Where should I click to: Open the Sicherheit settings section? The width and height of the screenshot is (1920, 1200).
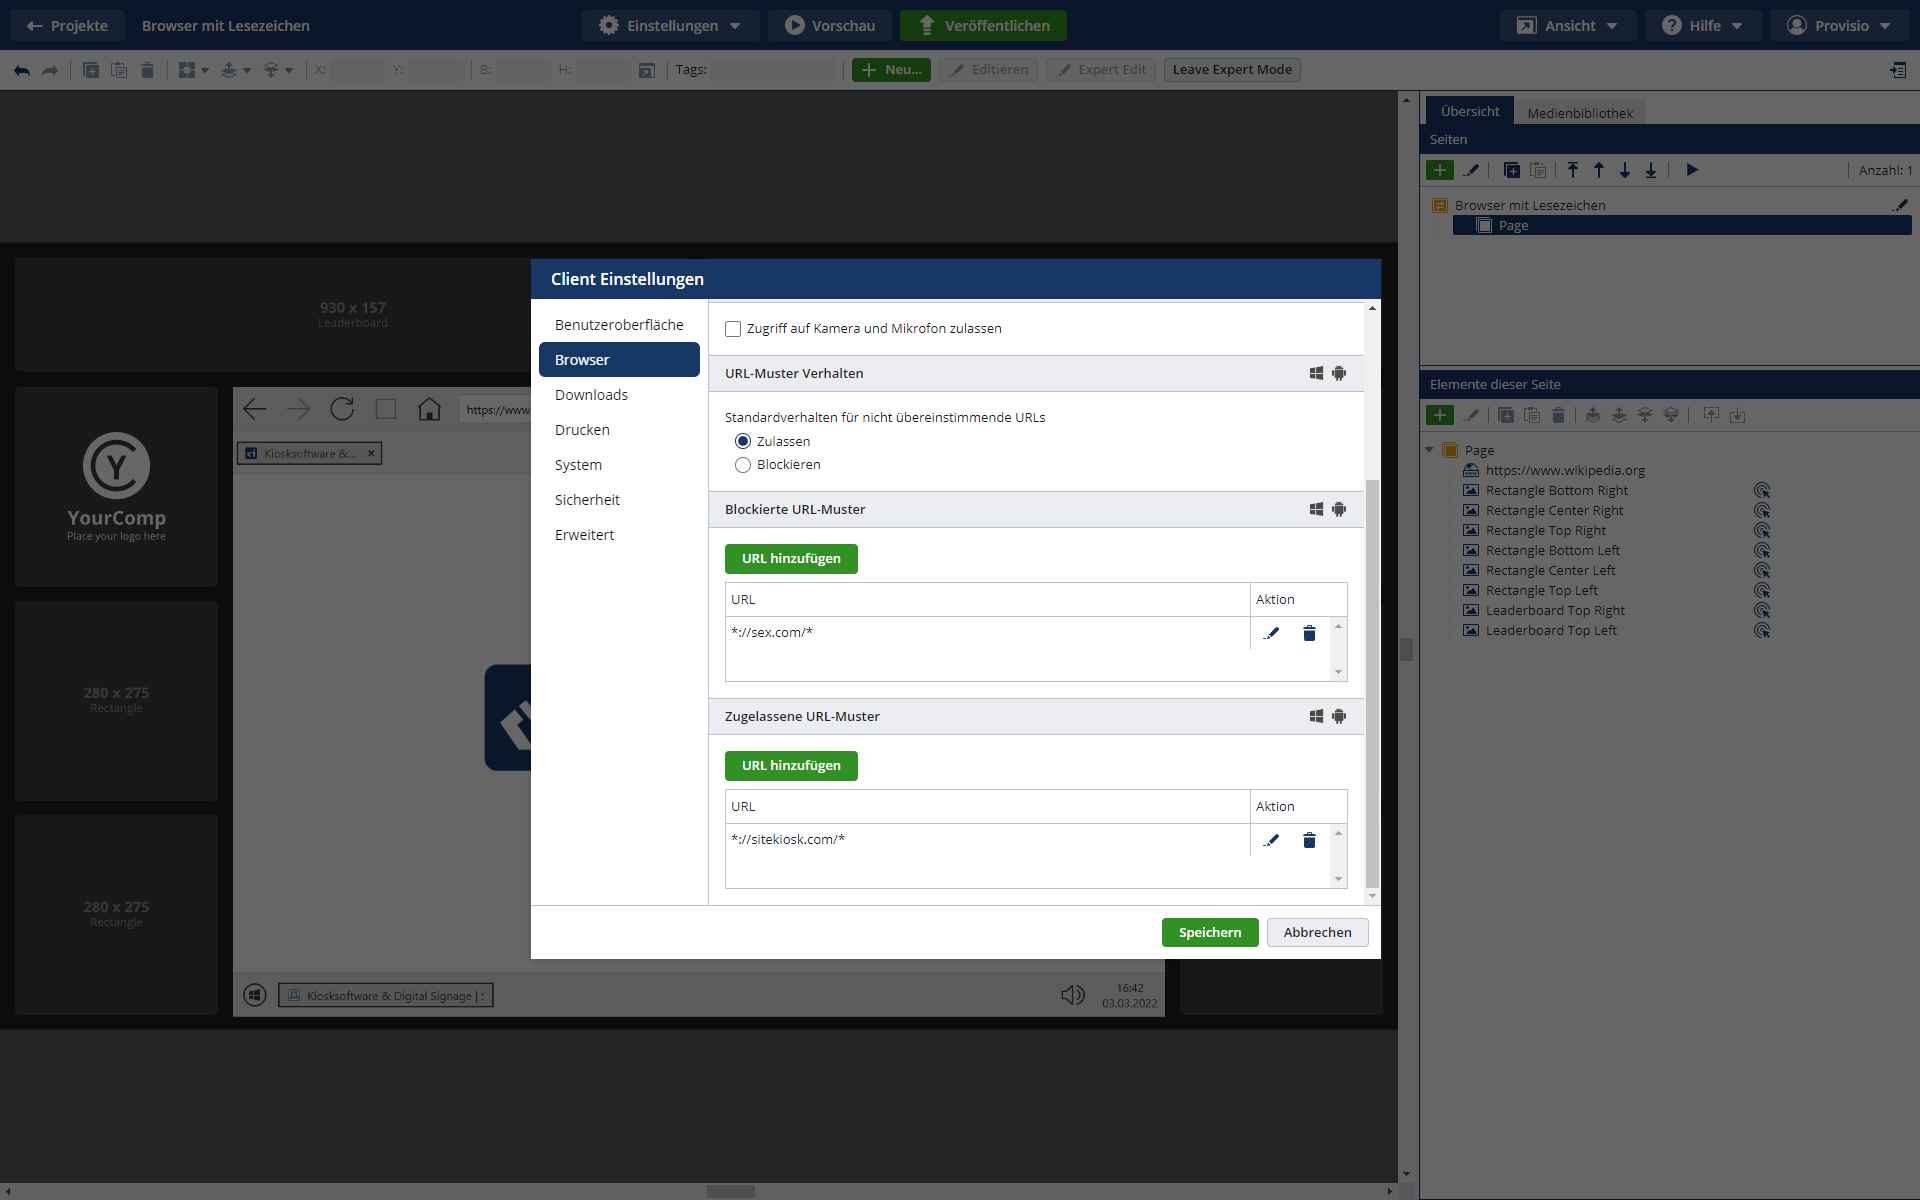[587, 500]
